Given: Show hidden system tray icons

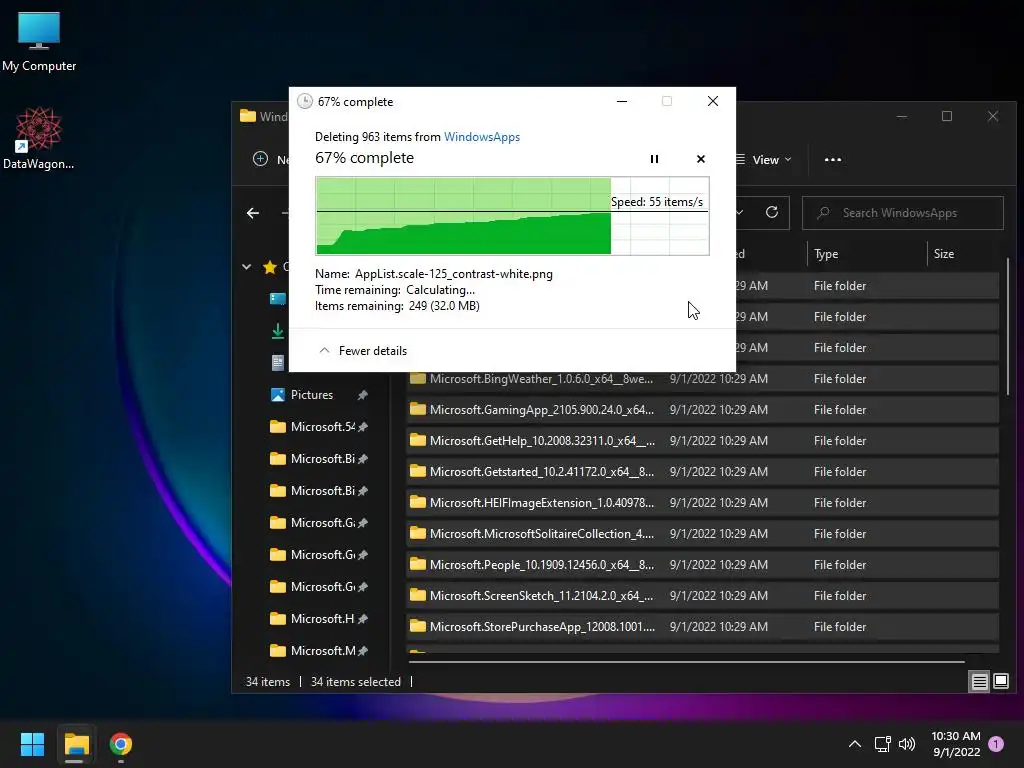Looking at the screenshot, I should pyautogui.click(x=854, y=744).
